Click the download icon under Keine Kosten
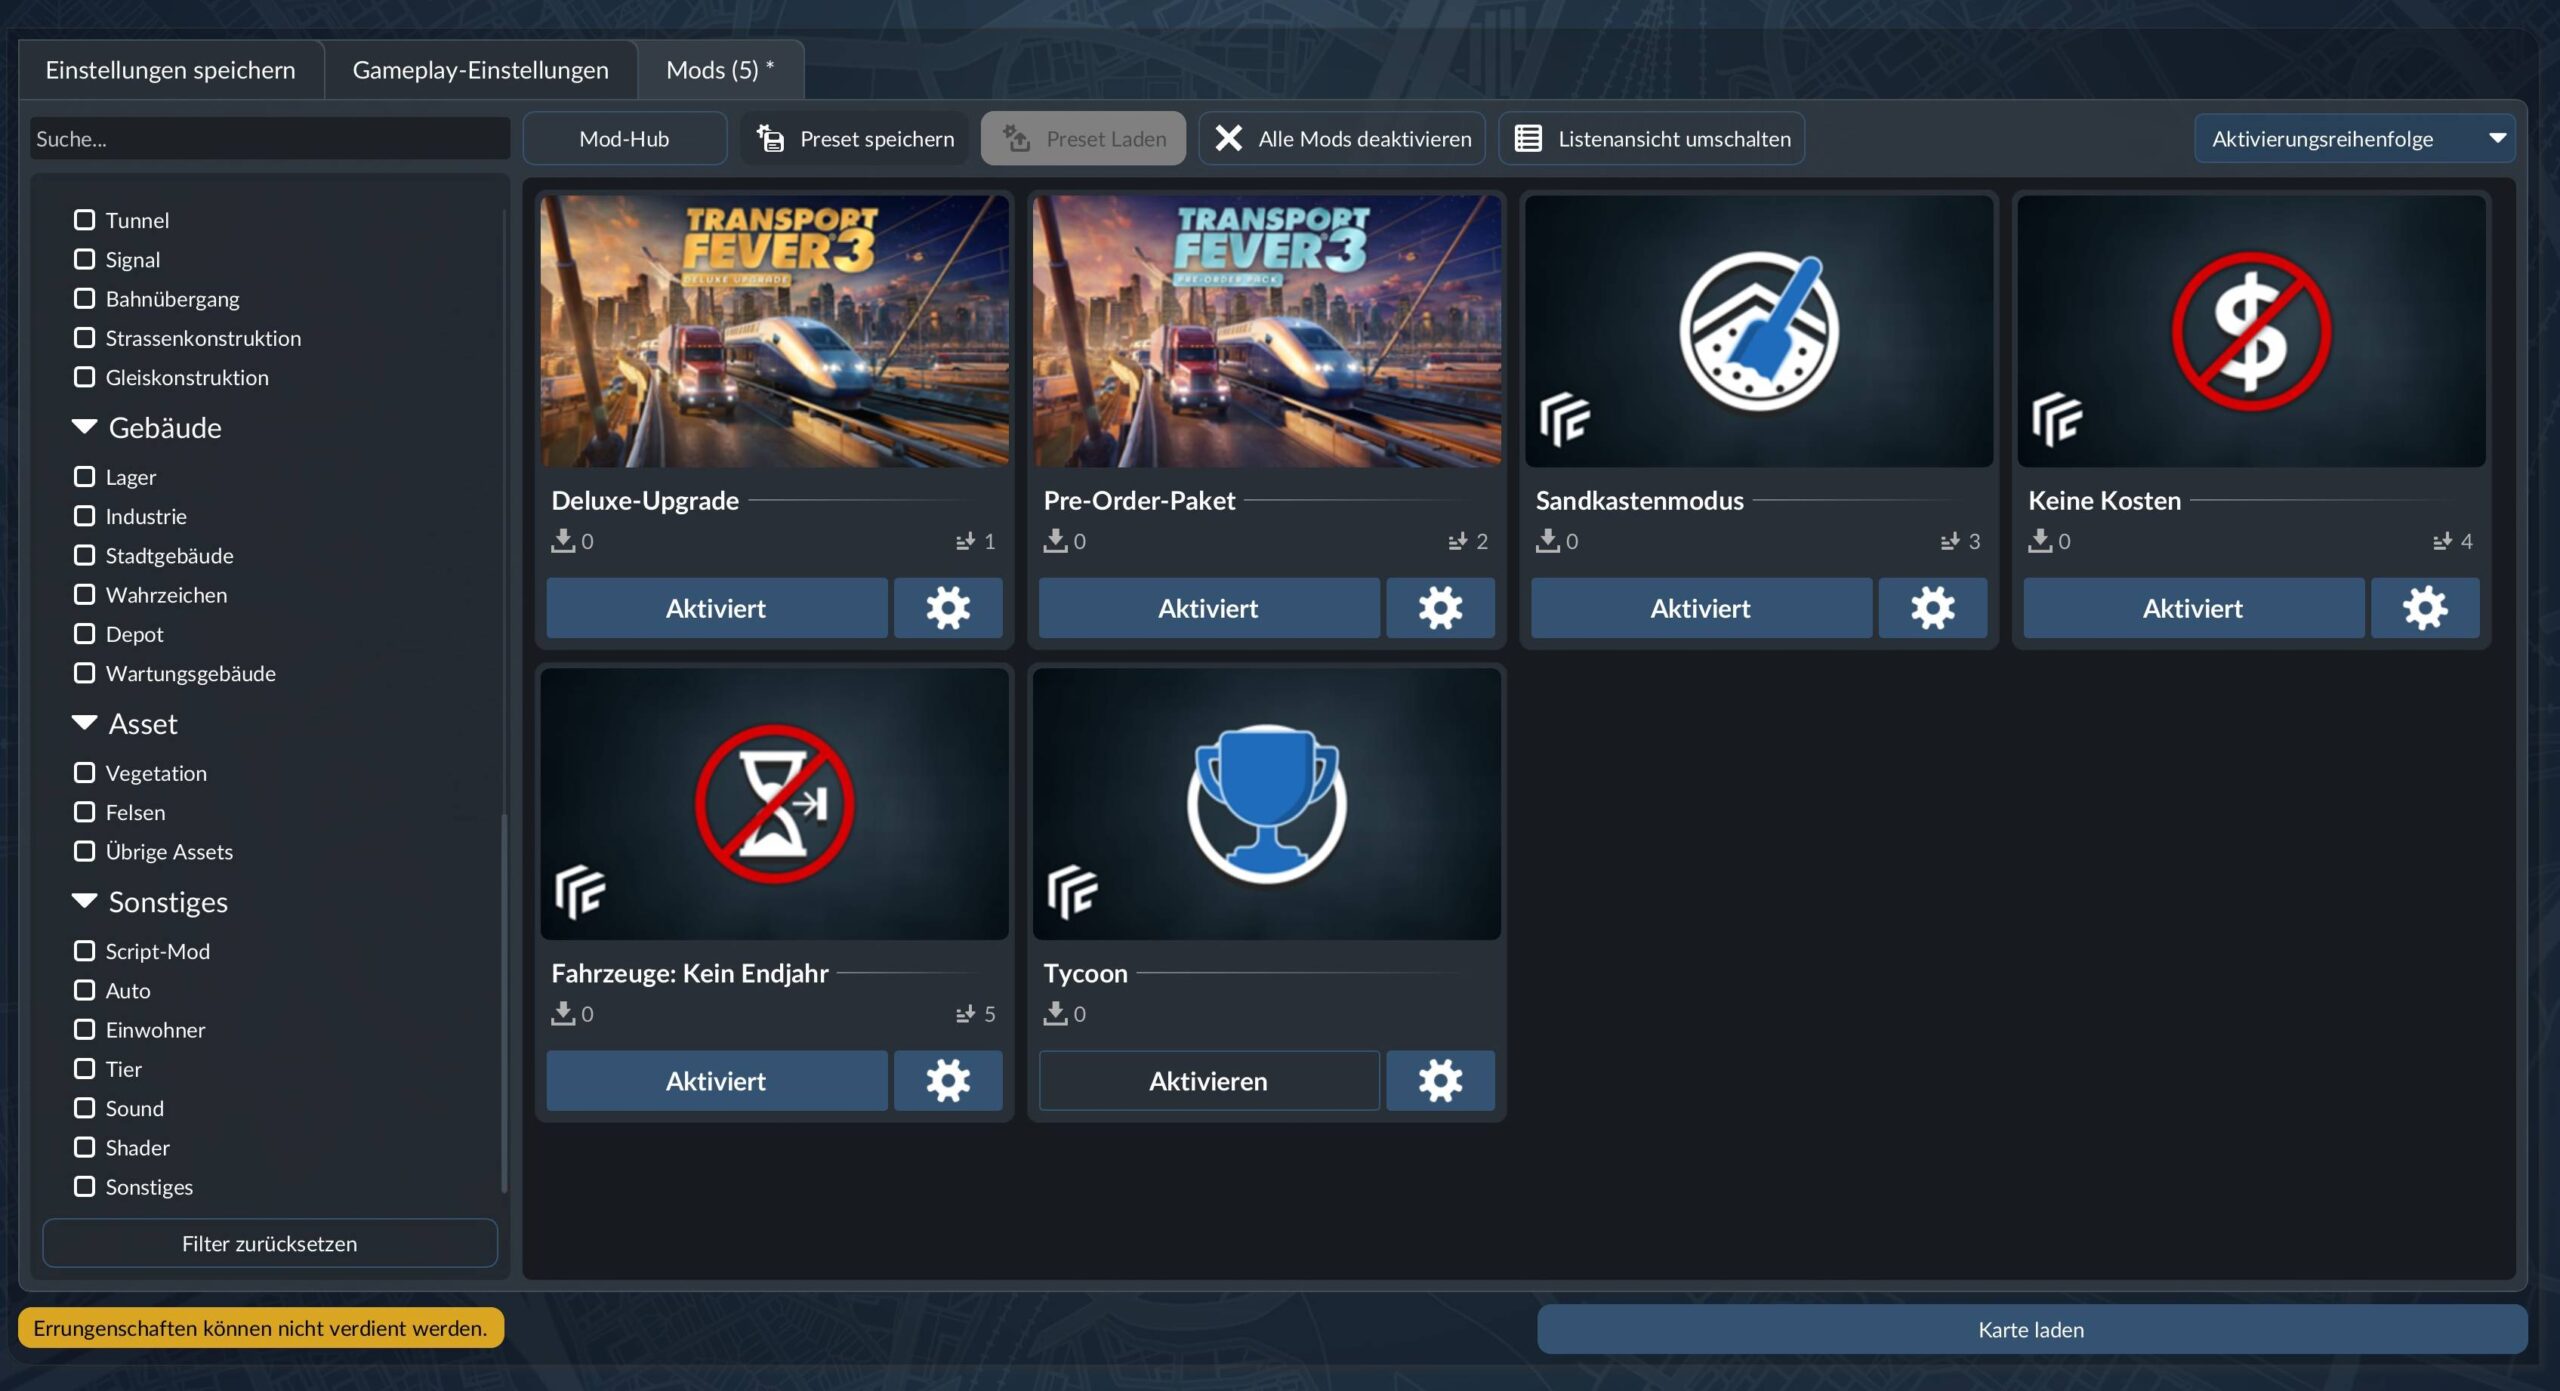This screenshot has height=1391, width=2560. tap(2040, 541)
